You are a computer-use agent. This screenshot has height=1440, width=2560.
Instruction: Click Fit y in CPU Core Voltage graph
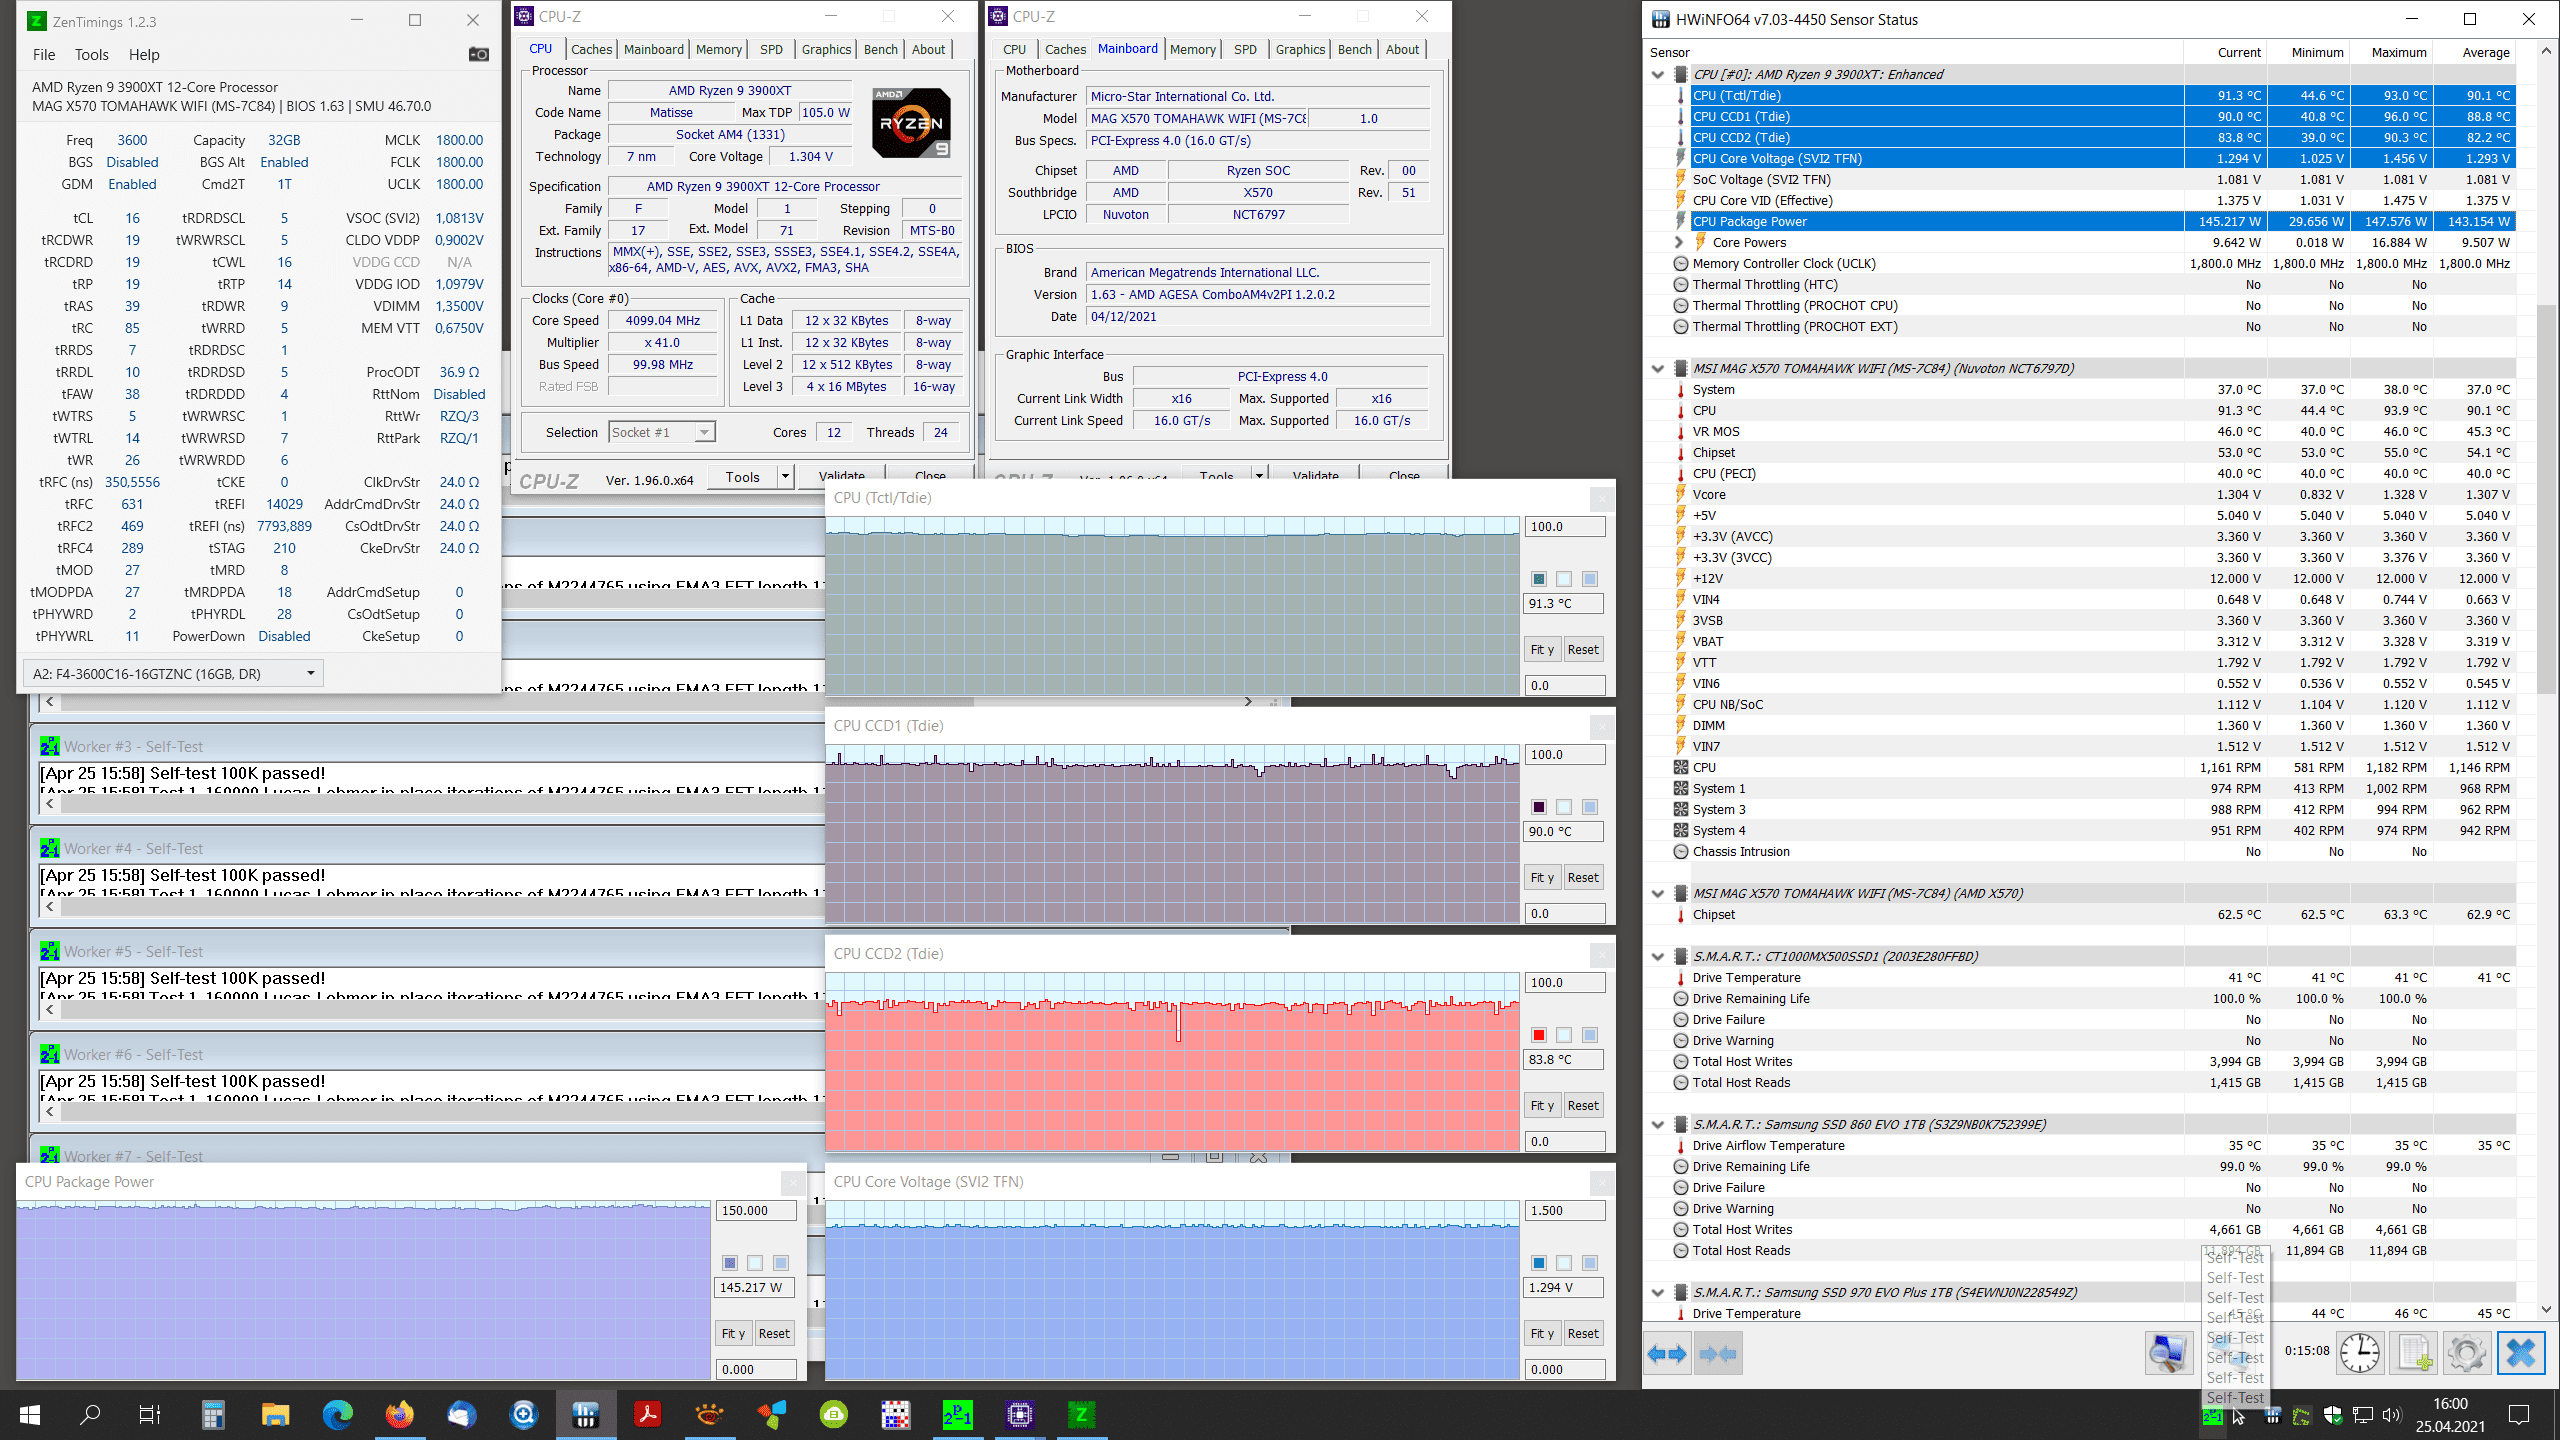click(1541, 1333)
